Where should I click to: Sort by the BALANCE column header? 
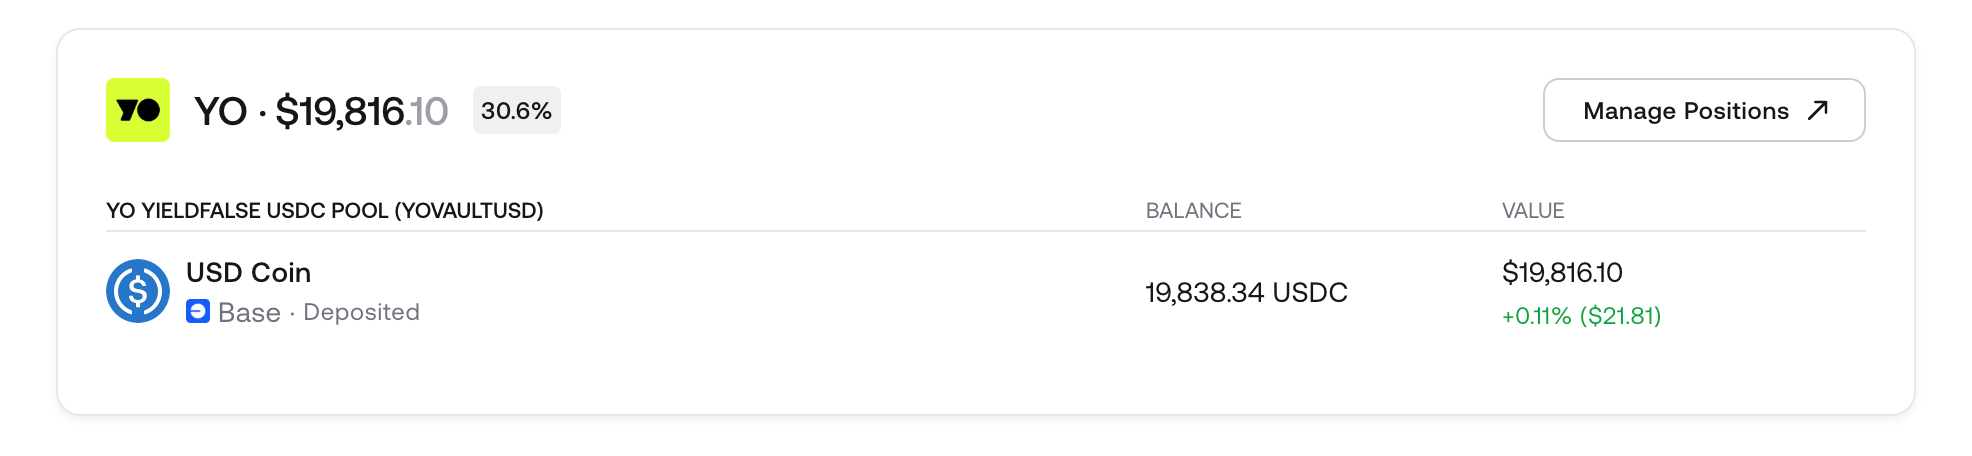pyautogui.click(x=1193, y=211)
